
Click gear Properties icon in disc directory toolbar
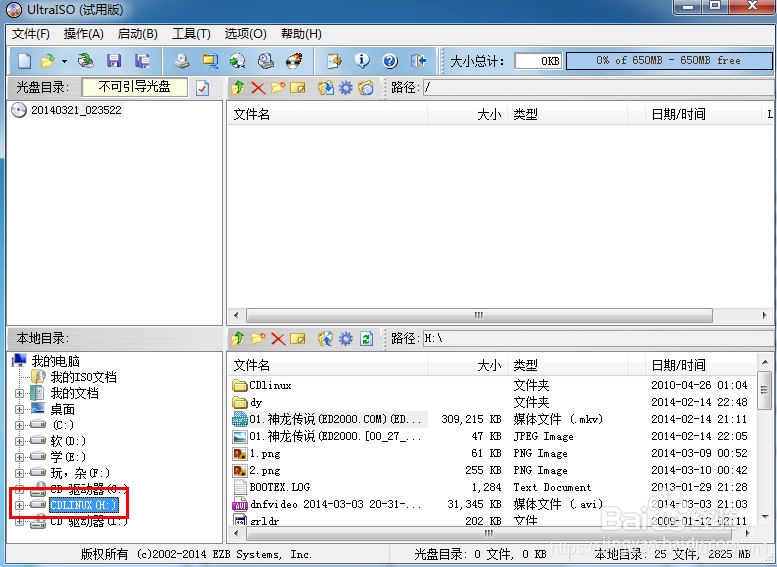[345, 88]
